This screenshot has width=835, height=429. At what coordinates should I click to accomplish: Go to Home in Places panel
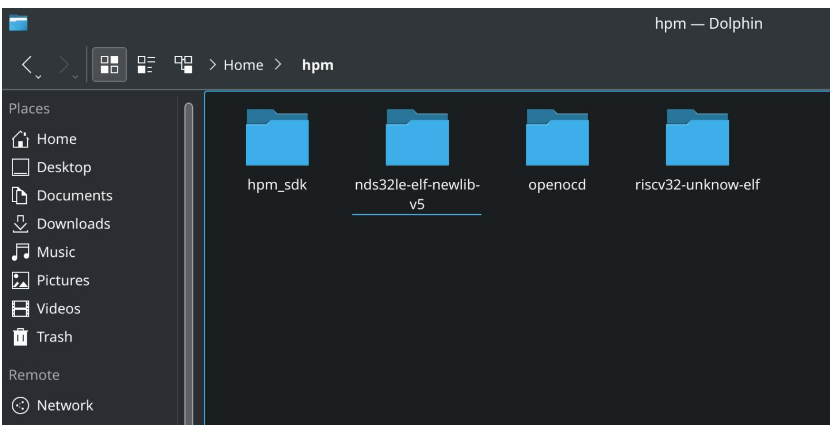point(56,139)
